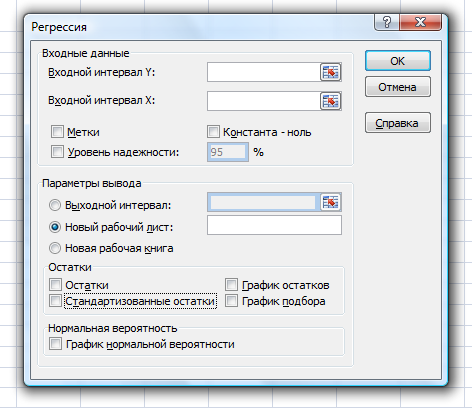Check Стандартизованные остатки
Viewport: 472px width, 408px height.
pyautogui.click(x=55, y=301)
